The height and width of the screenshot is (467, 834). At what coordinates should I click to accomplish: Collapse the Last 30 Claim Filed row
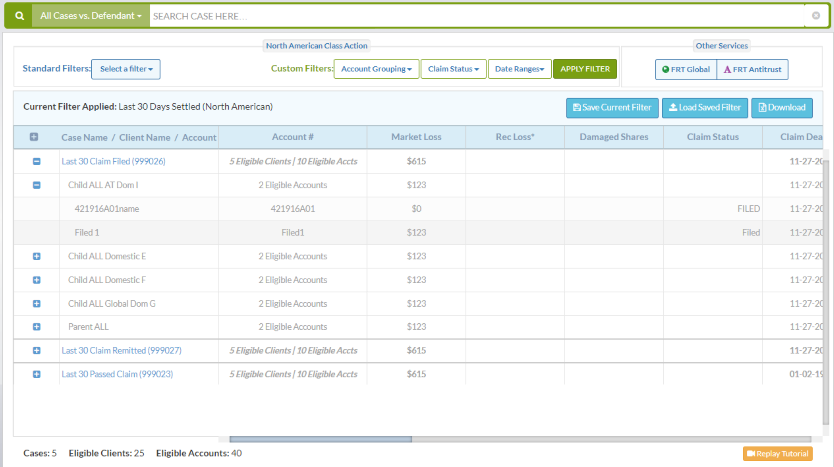tap(36, 161)
